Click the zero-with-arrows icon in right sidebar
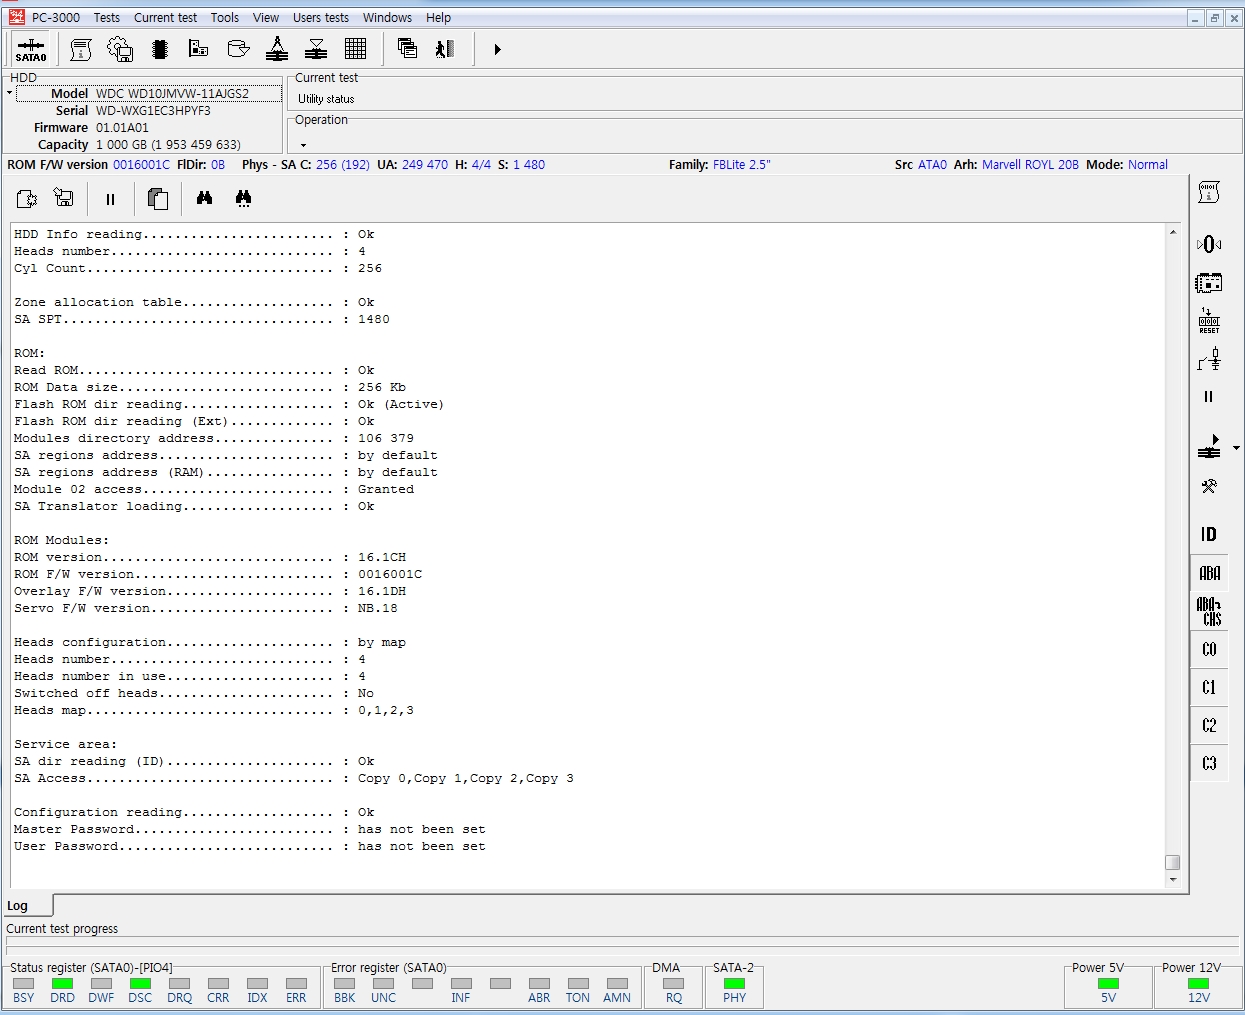 (x=1209, y=244)
